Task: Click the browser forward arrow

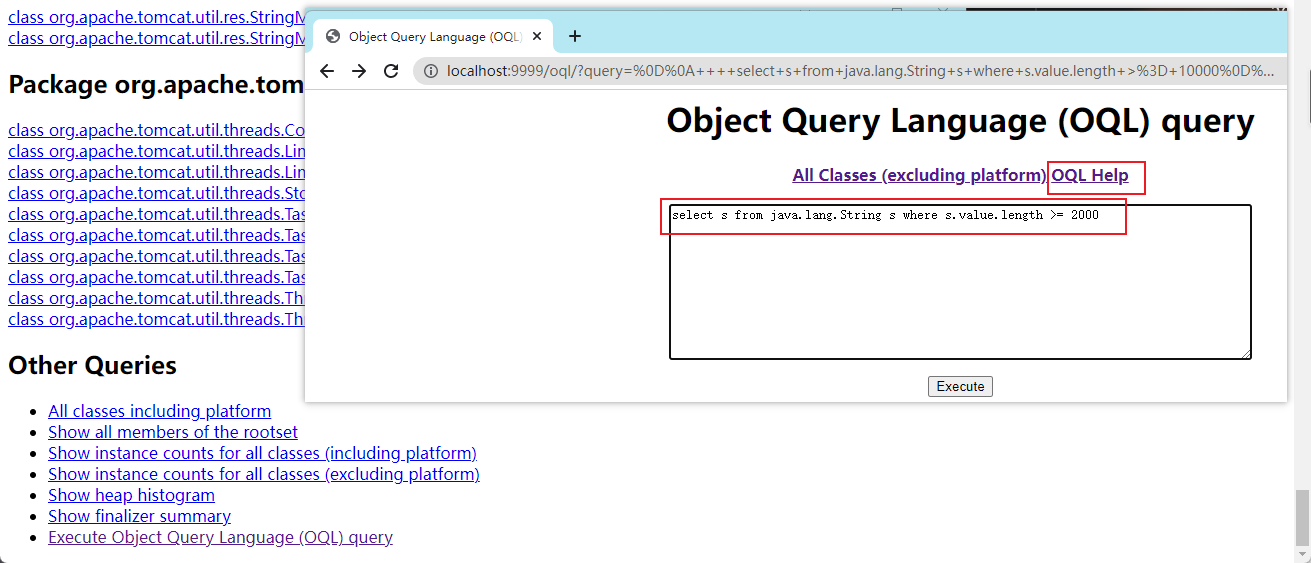Action: click(359, 71)
